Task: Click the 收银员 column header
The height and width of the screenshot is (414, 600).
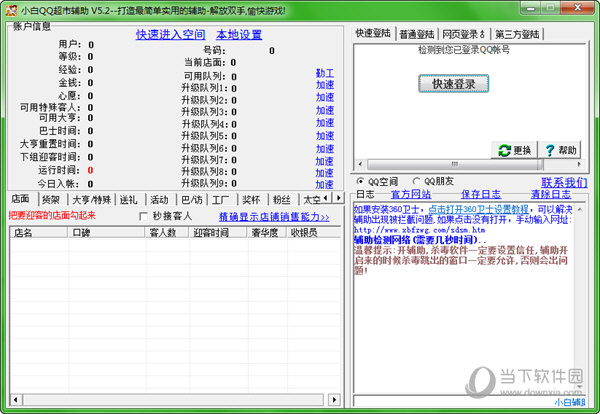Action: [313, 232]
